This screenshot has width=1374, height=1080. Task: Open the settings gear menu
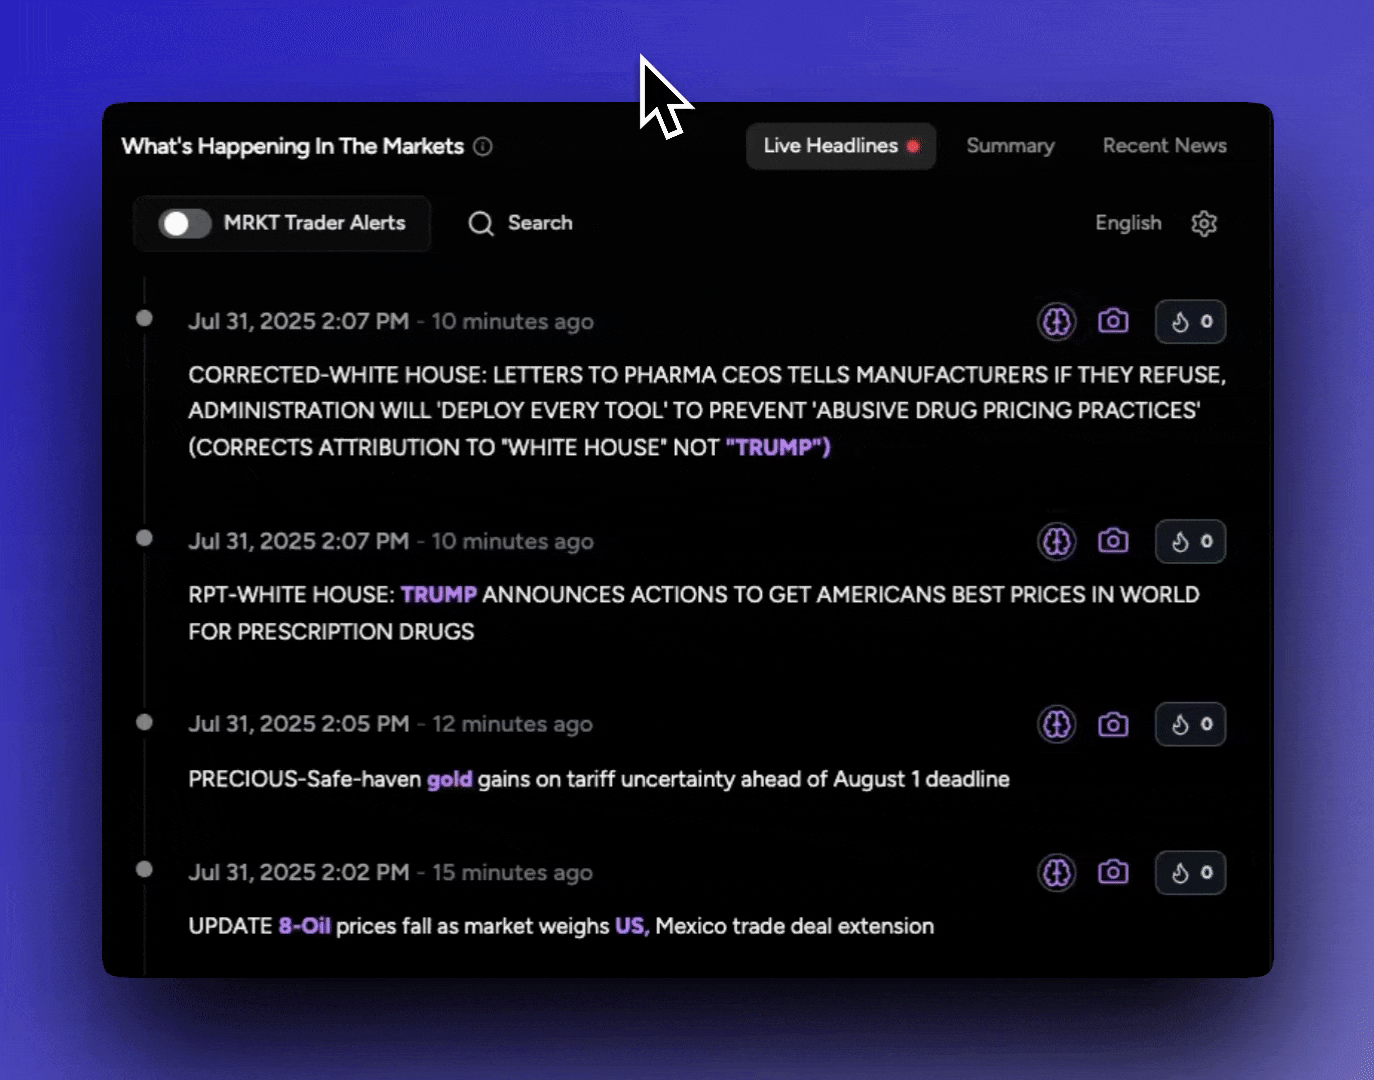pyautogui.click(x=1204, y=223)
